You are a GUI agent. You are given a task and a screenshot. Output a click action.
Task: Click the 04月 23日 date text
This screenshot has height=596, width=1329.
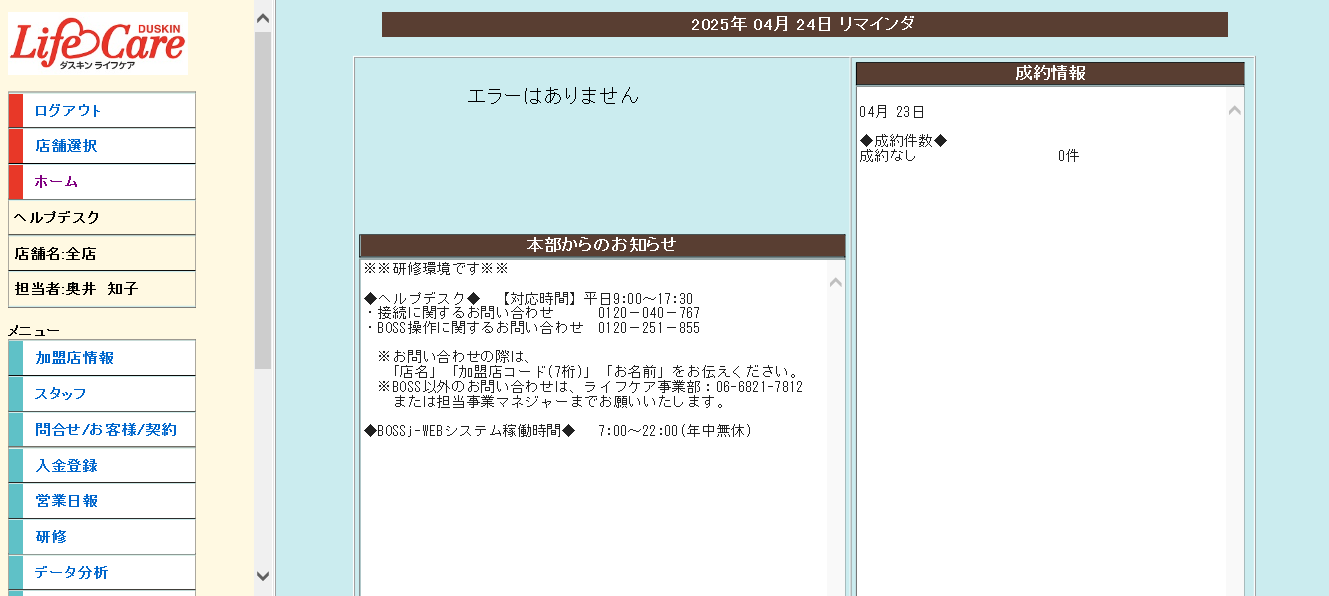(892, 112)
